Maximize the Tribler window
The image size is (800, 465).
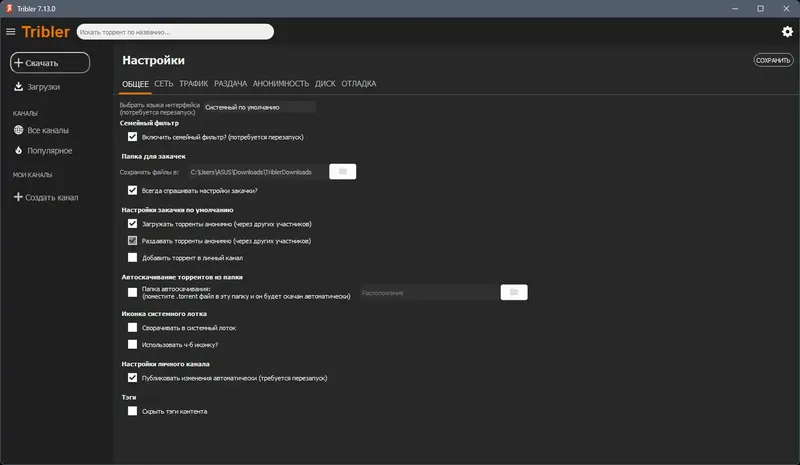pos(760,9)
